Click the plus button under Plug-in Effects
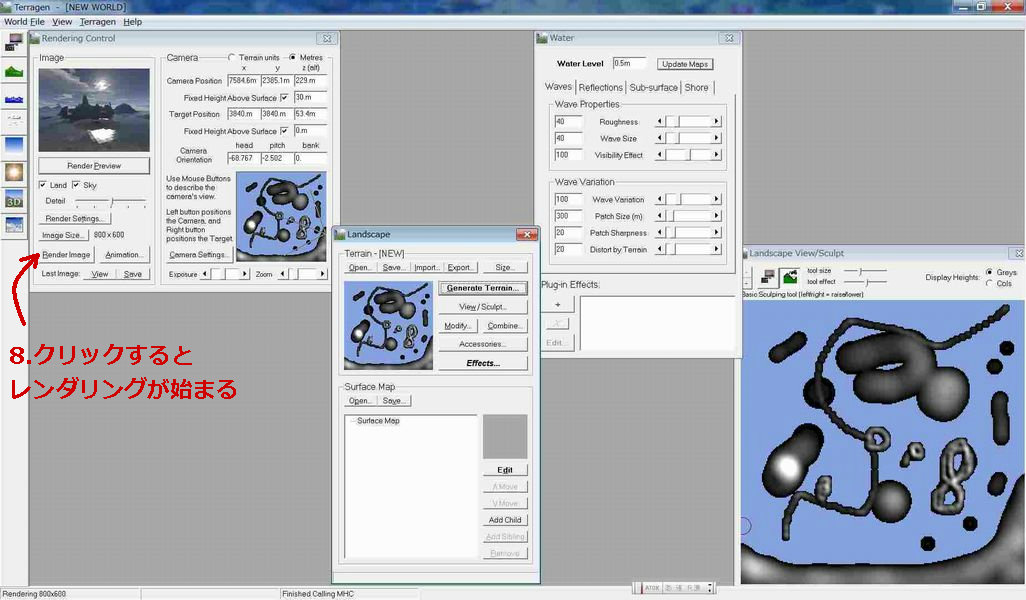1026x600 pixels. point(557,304)
